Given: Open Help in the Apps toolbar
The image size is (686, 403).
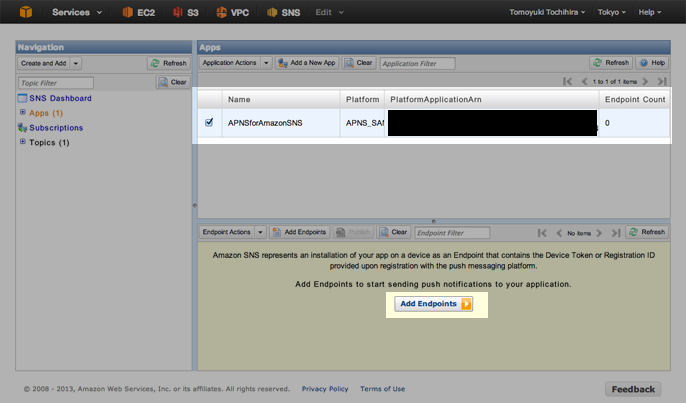Looking at the screenshot, I should pos(653,63).
